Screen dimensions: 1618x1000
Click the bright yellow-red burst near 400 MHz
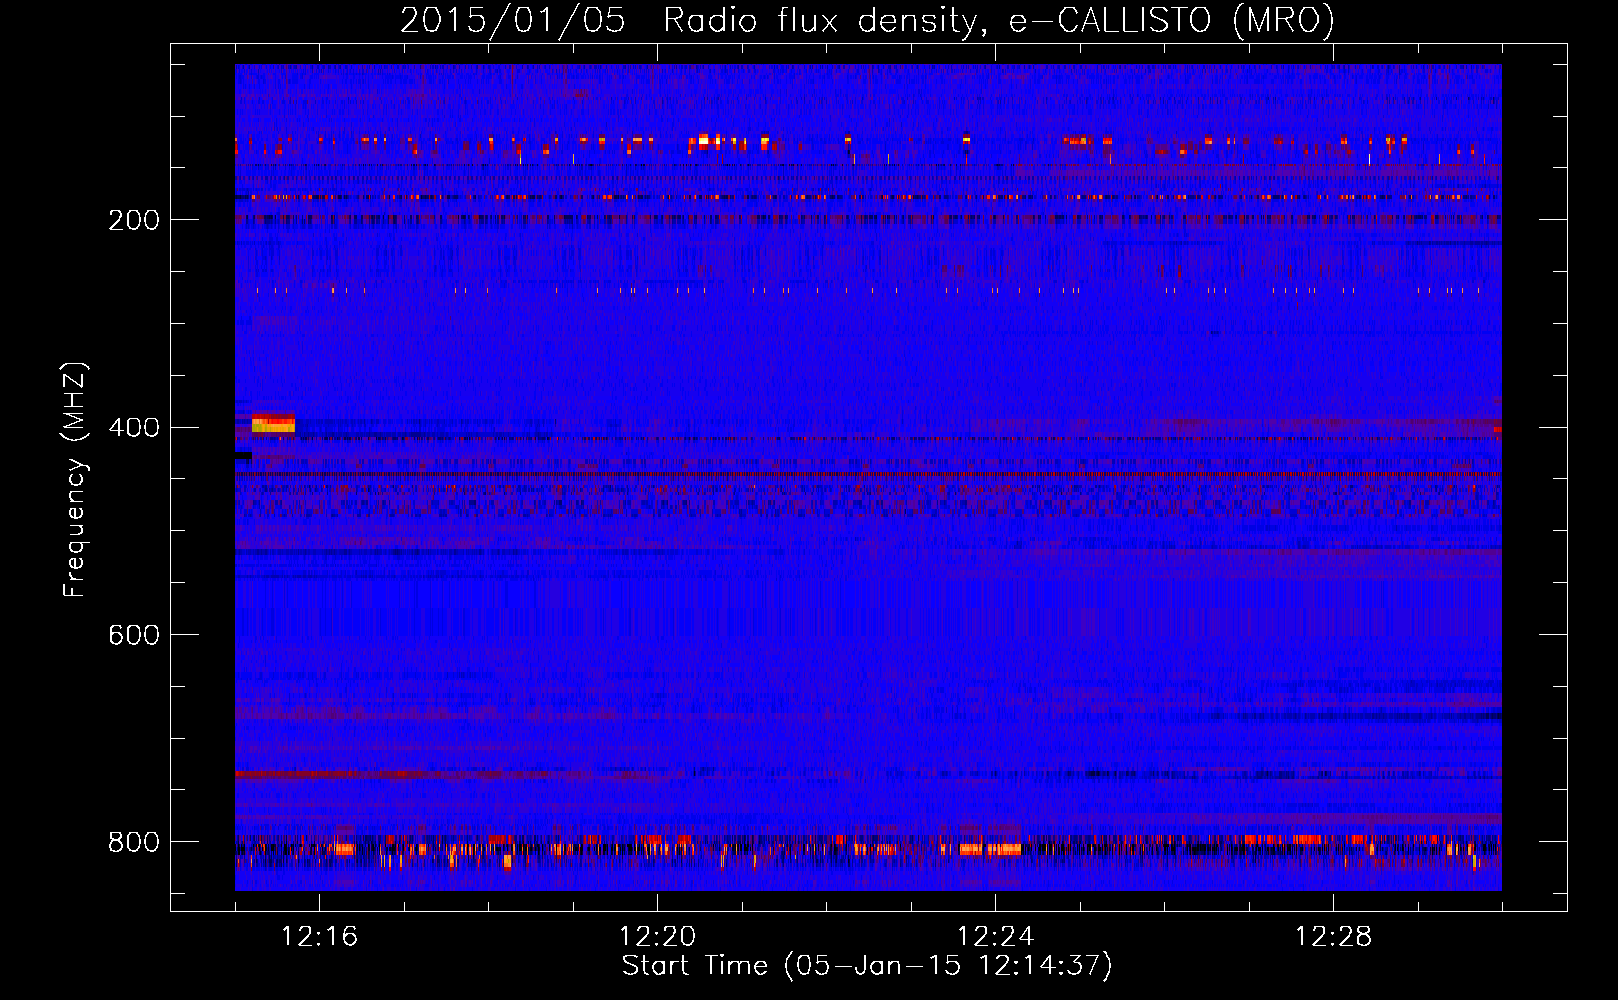[273, 424]
